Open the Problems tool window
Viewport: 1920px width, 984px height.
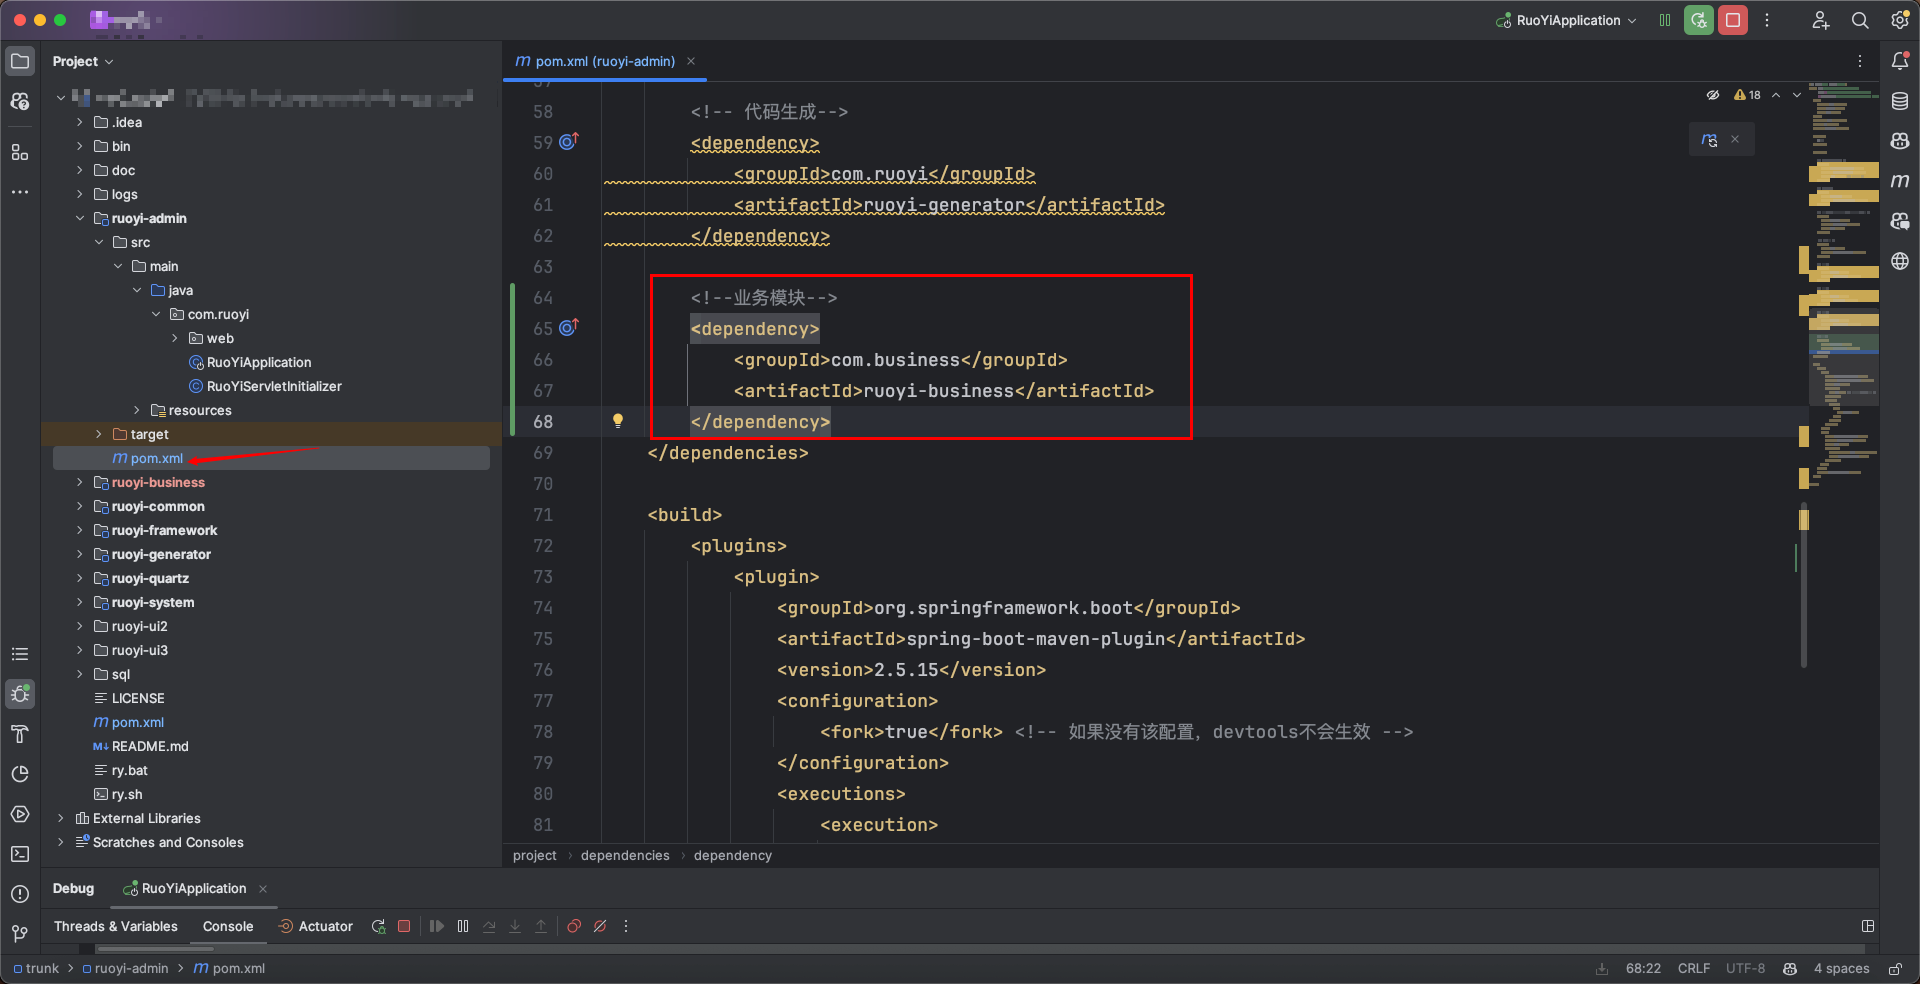pyautogui.click(x=20, y=894)
